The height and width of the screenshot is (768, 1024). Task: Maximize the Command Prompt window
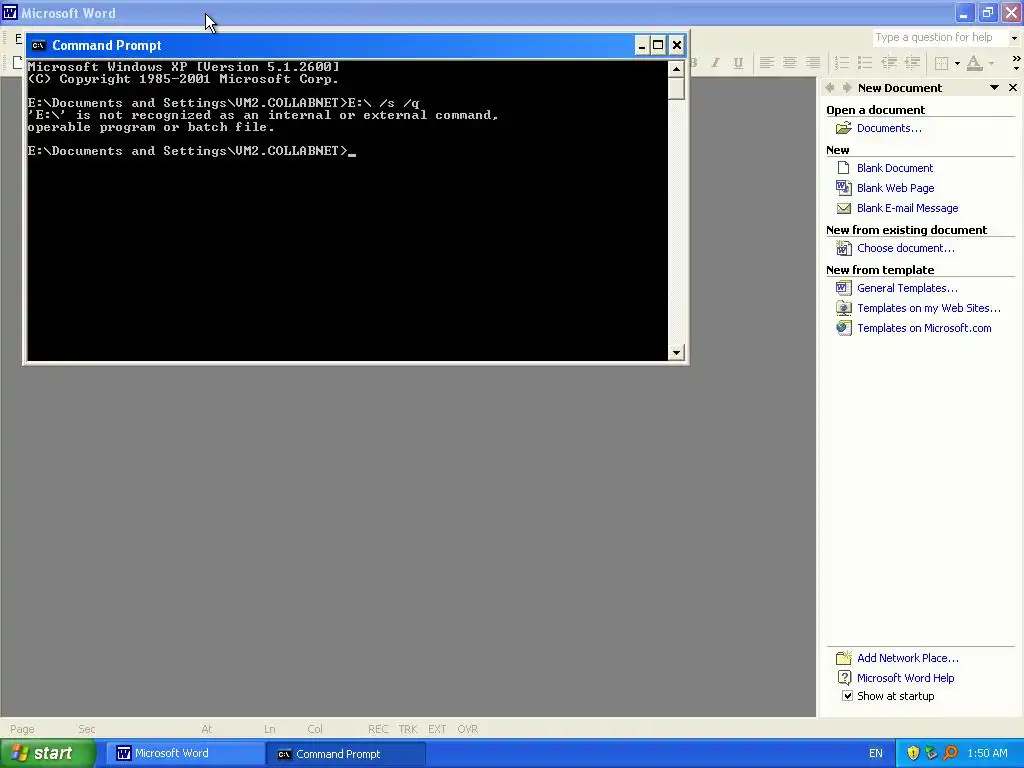[658, 45]
